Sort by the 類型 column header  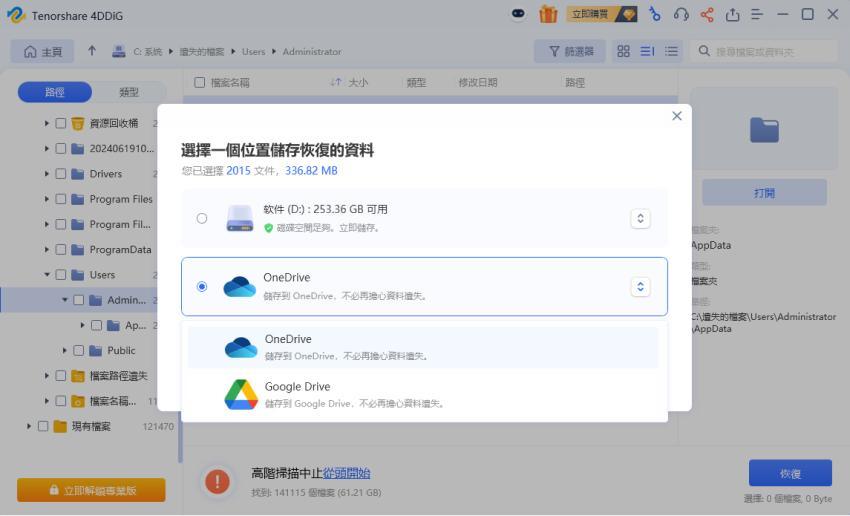(x=416, y=82)
